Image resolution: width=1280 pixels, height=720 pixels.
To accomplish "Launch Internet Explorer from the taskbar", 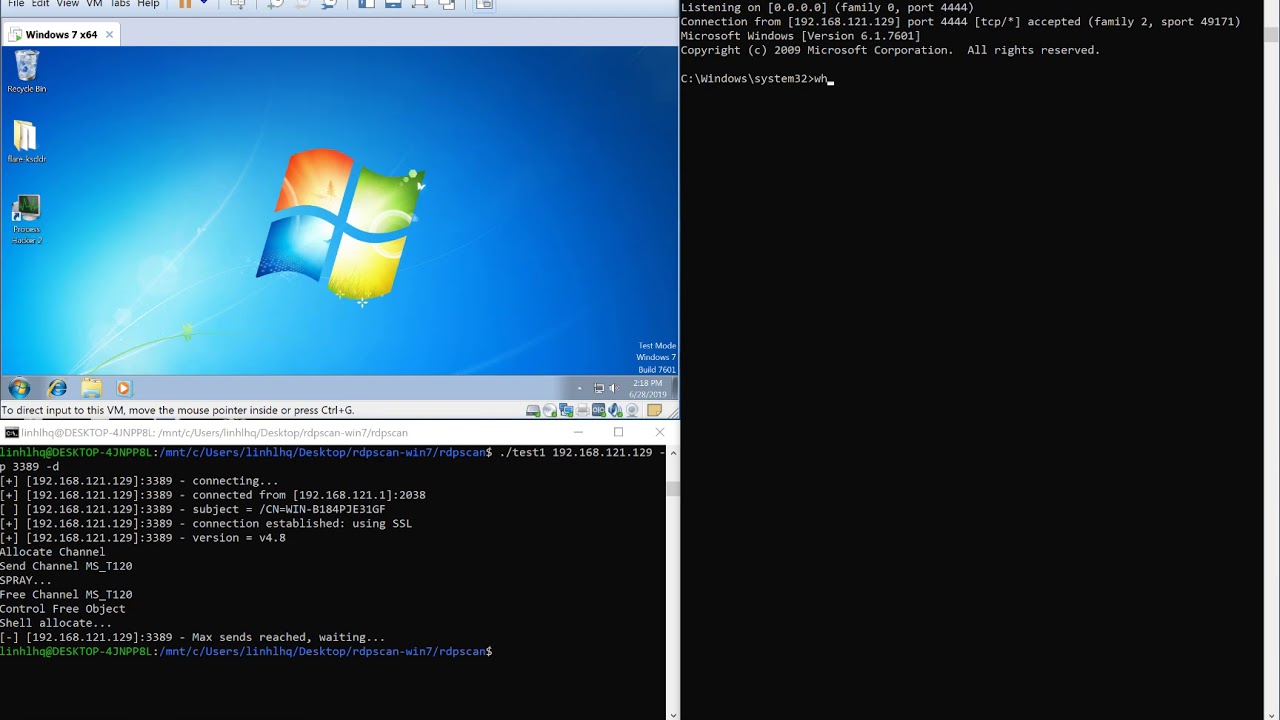I will pos(57,388).
